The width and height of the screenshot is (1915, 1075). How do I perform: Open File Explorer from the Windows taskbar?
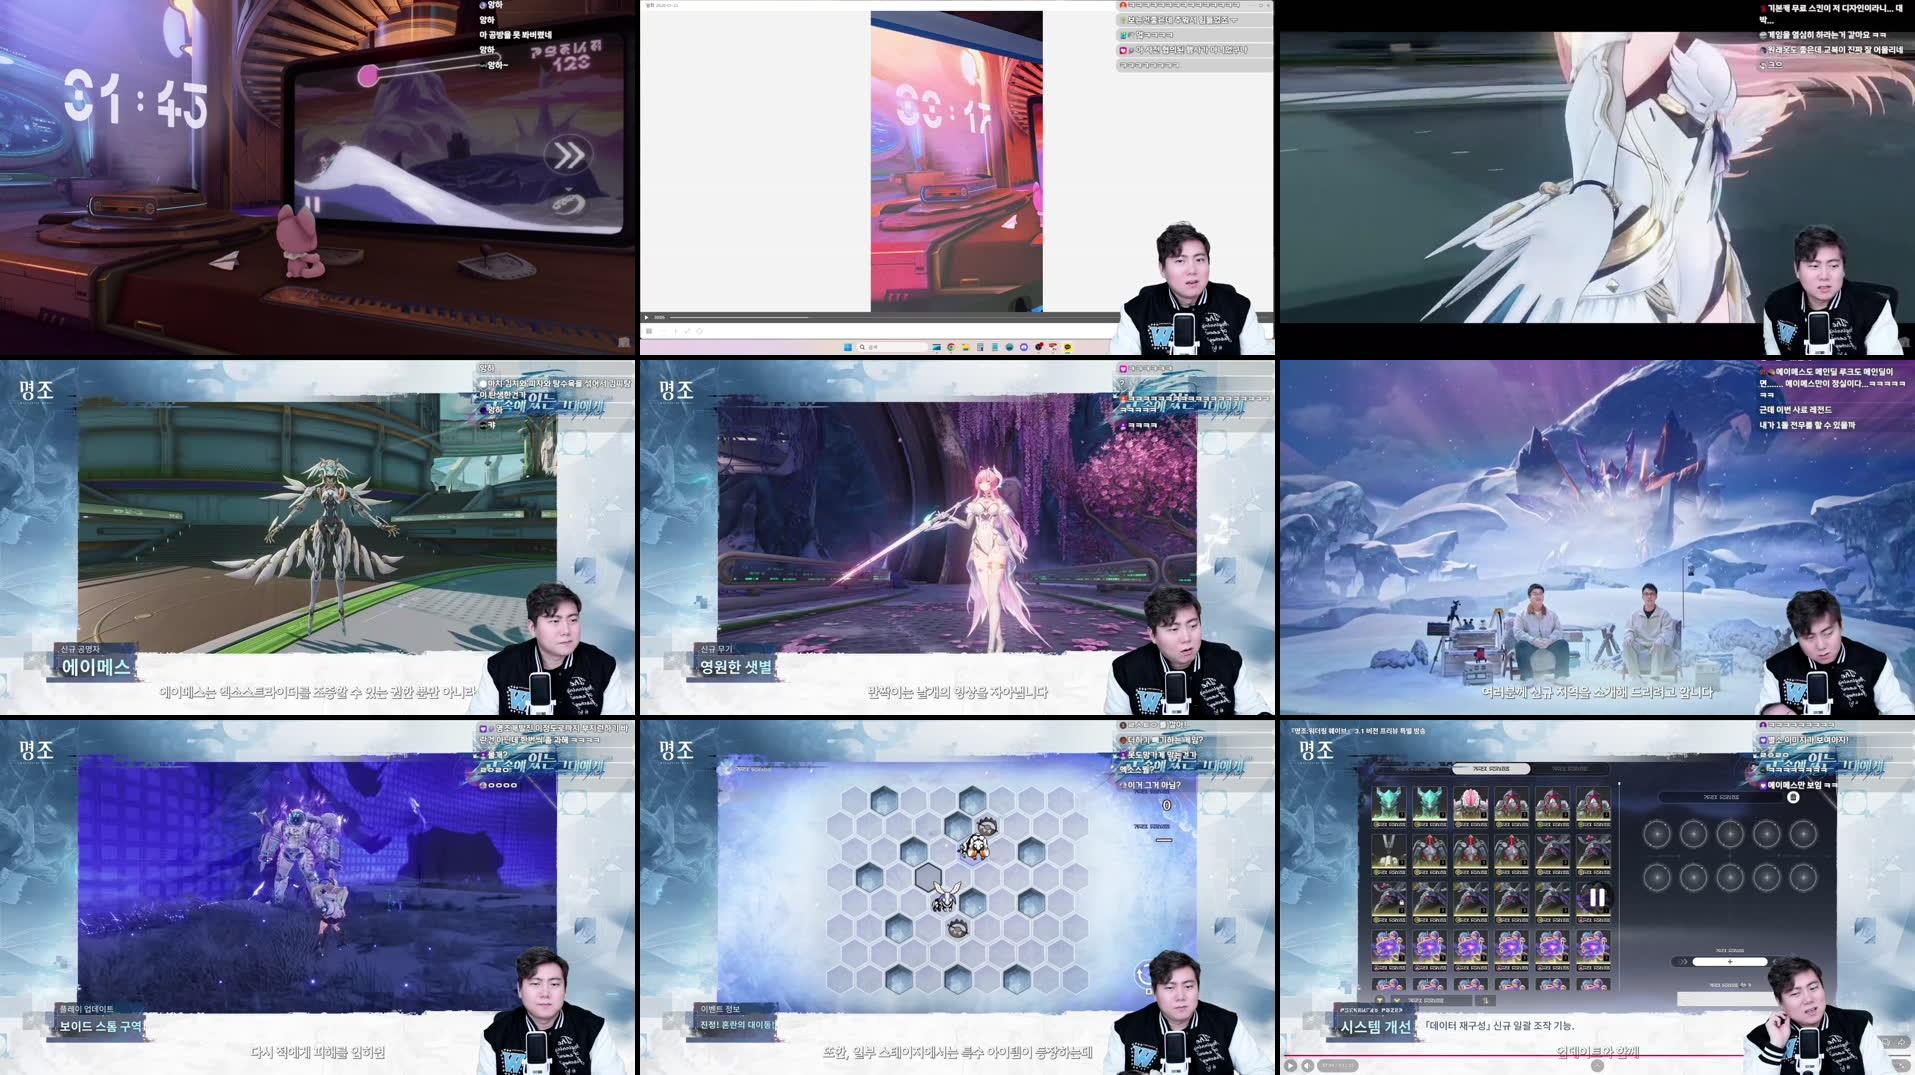click(965, 347)
